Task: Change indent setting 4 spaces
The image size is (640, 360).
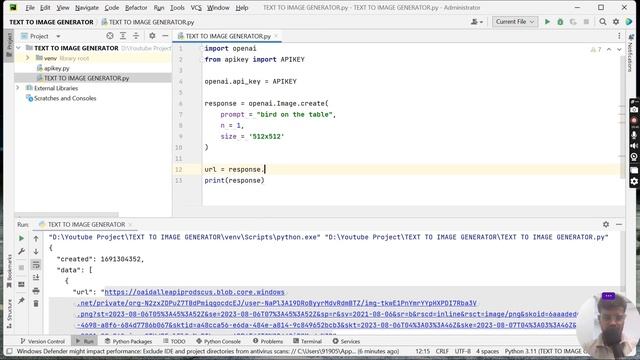Action: click(487, 351)
